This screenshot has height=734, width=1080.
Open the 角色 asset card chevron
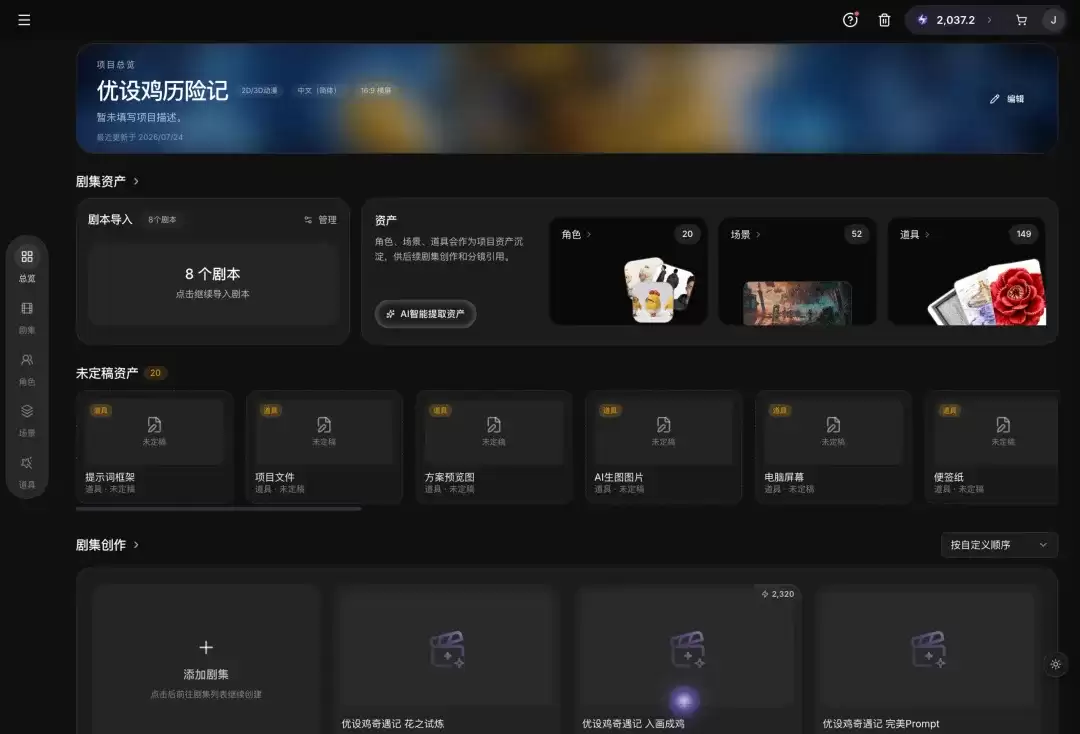589,235
